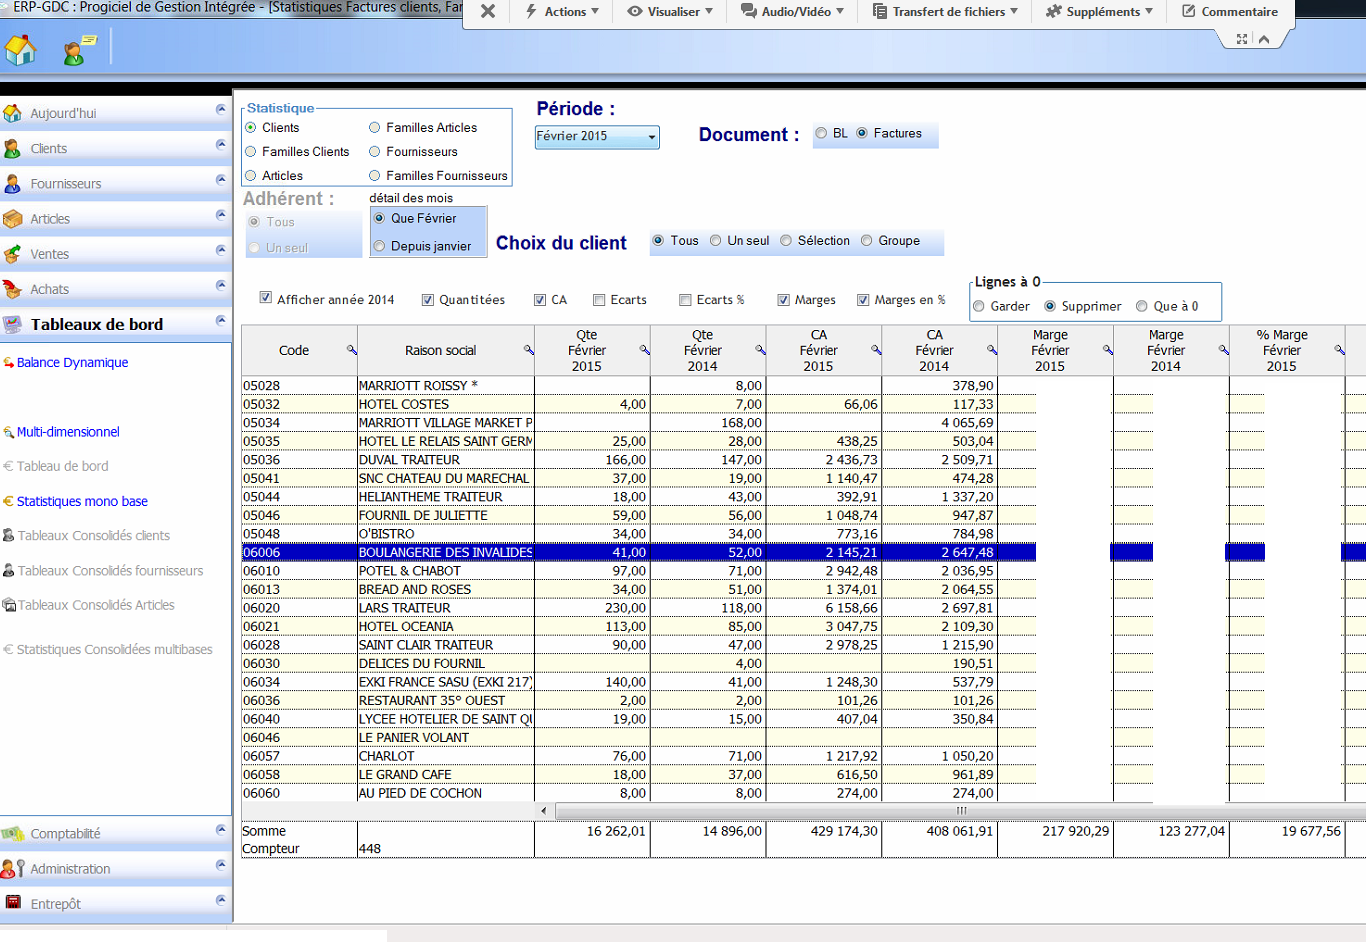Click search icon in Qte Février 2014 header
The image size is (1366, 942).
click(x=760, y=349)
